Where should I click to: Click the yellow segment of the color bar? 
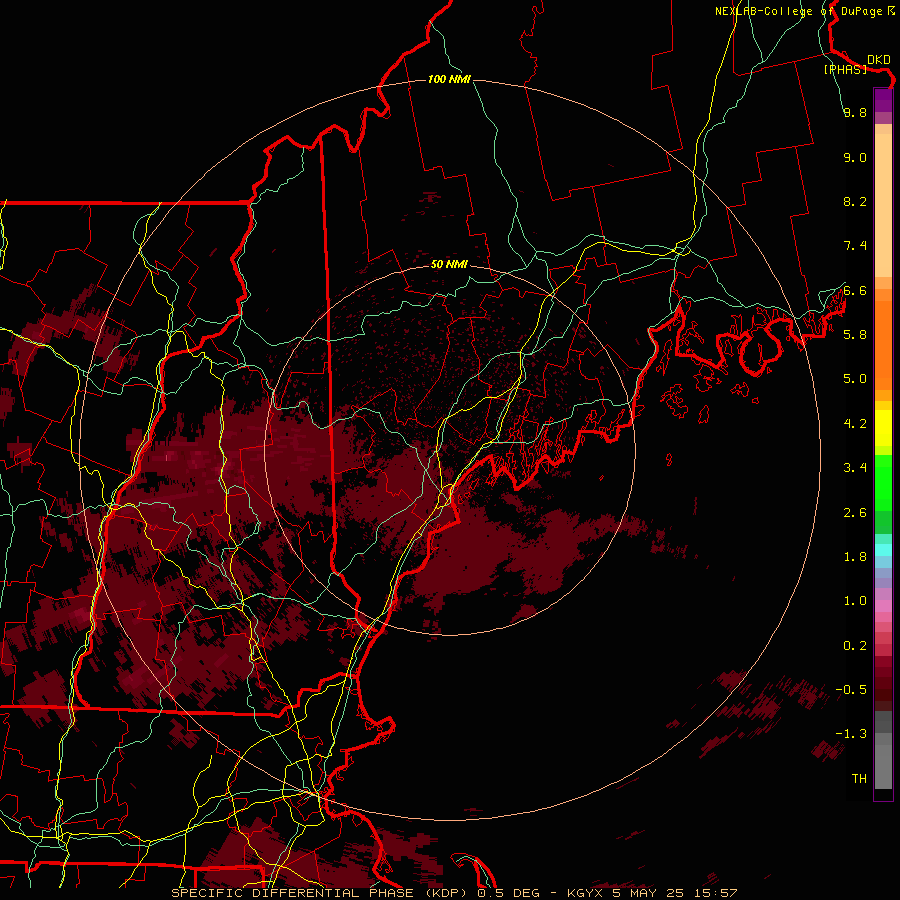pyautogui.click(x=883, y=428)
